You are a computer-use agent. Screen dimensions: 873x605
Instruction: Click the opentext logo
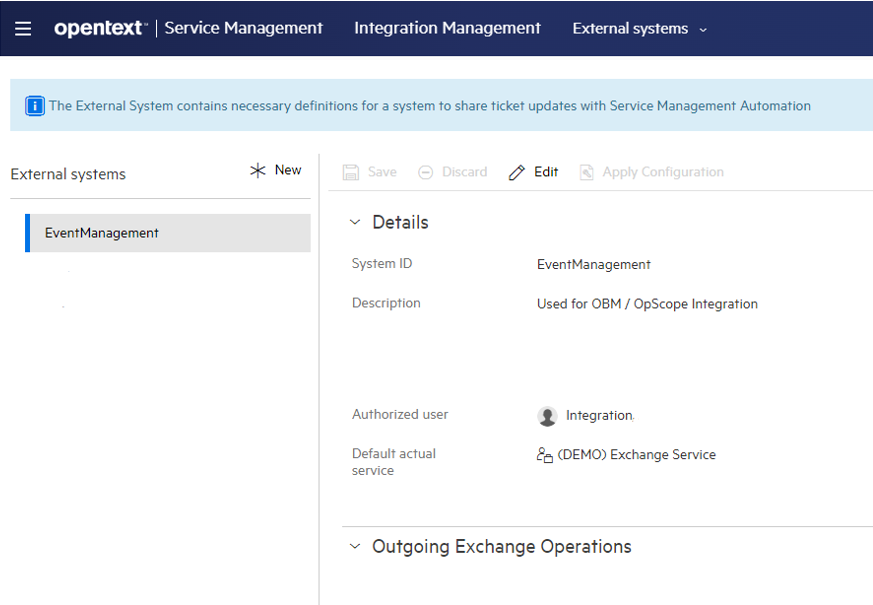click(x=100, y=28)
